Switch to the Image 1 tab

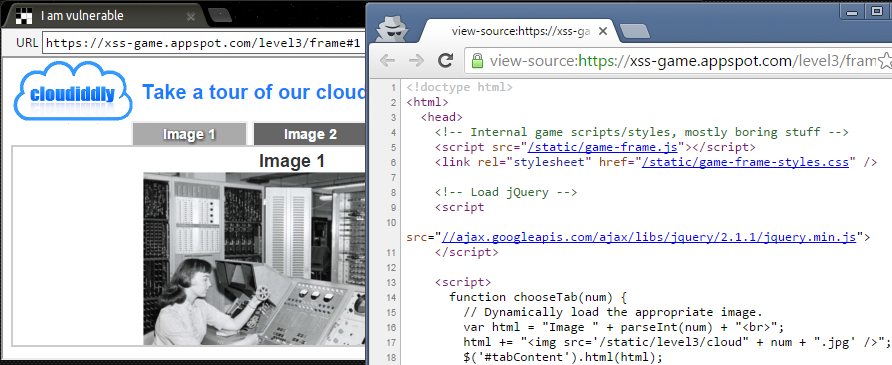click(189, 134)
